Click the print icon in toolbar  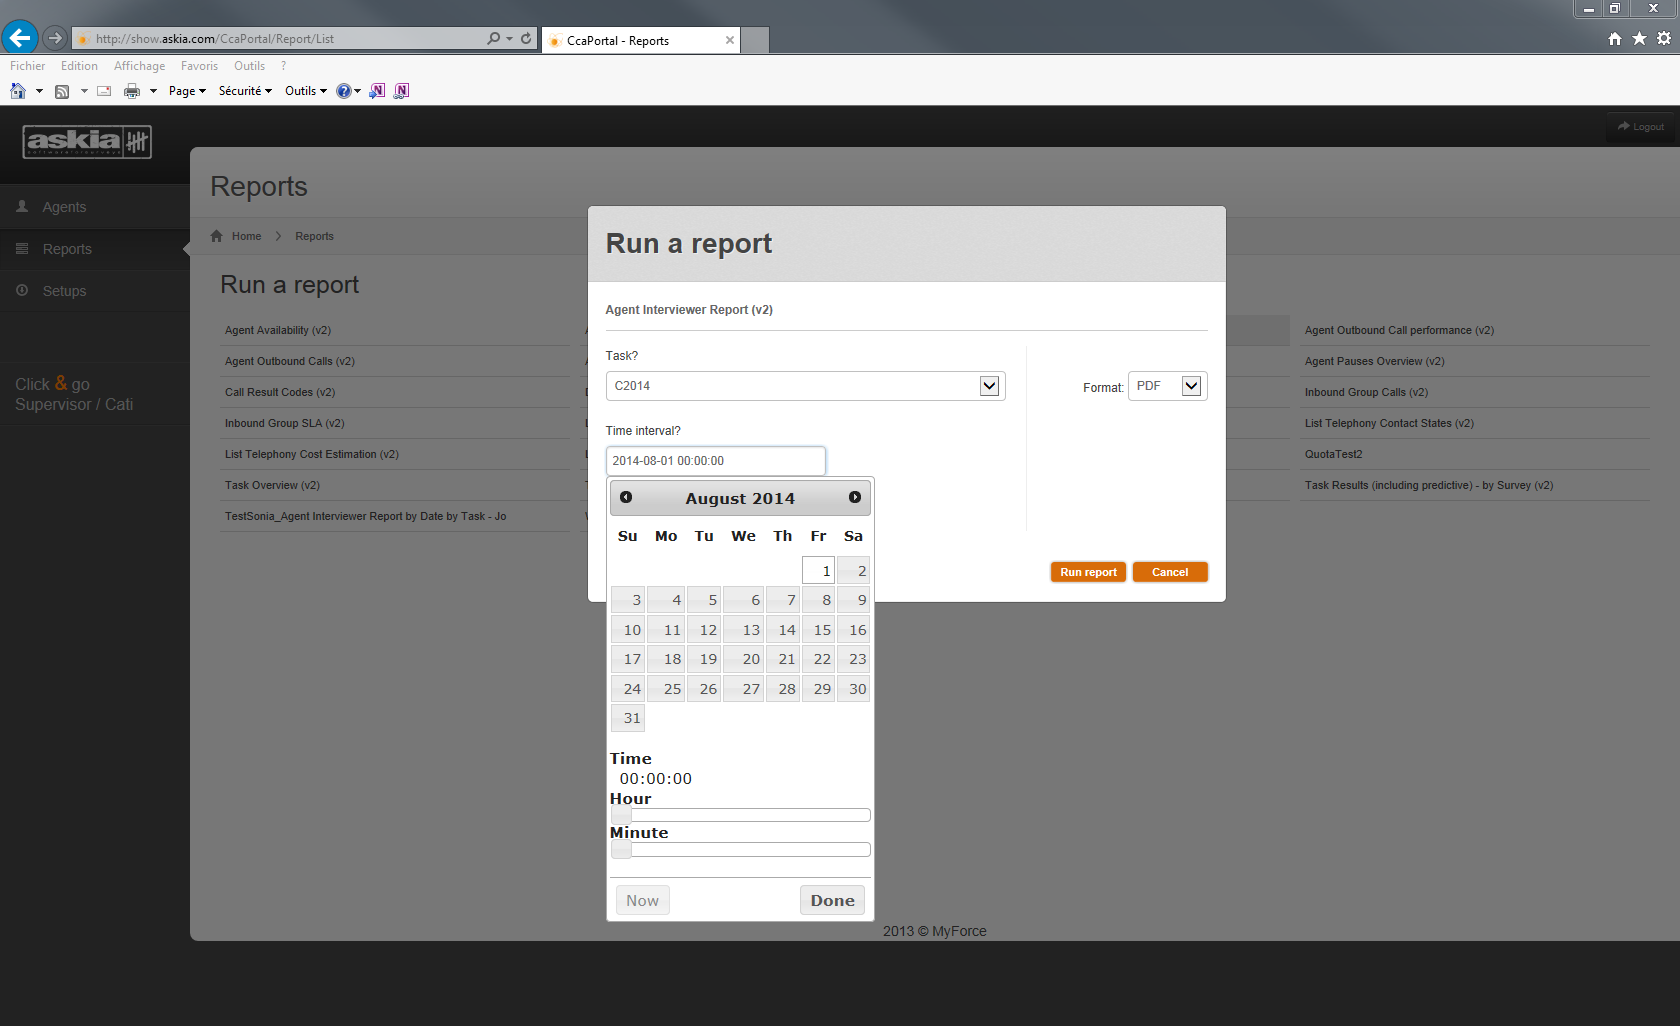(x=131, y=91)
